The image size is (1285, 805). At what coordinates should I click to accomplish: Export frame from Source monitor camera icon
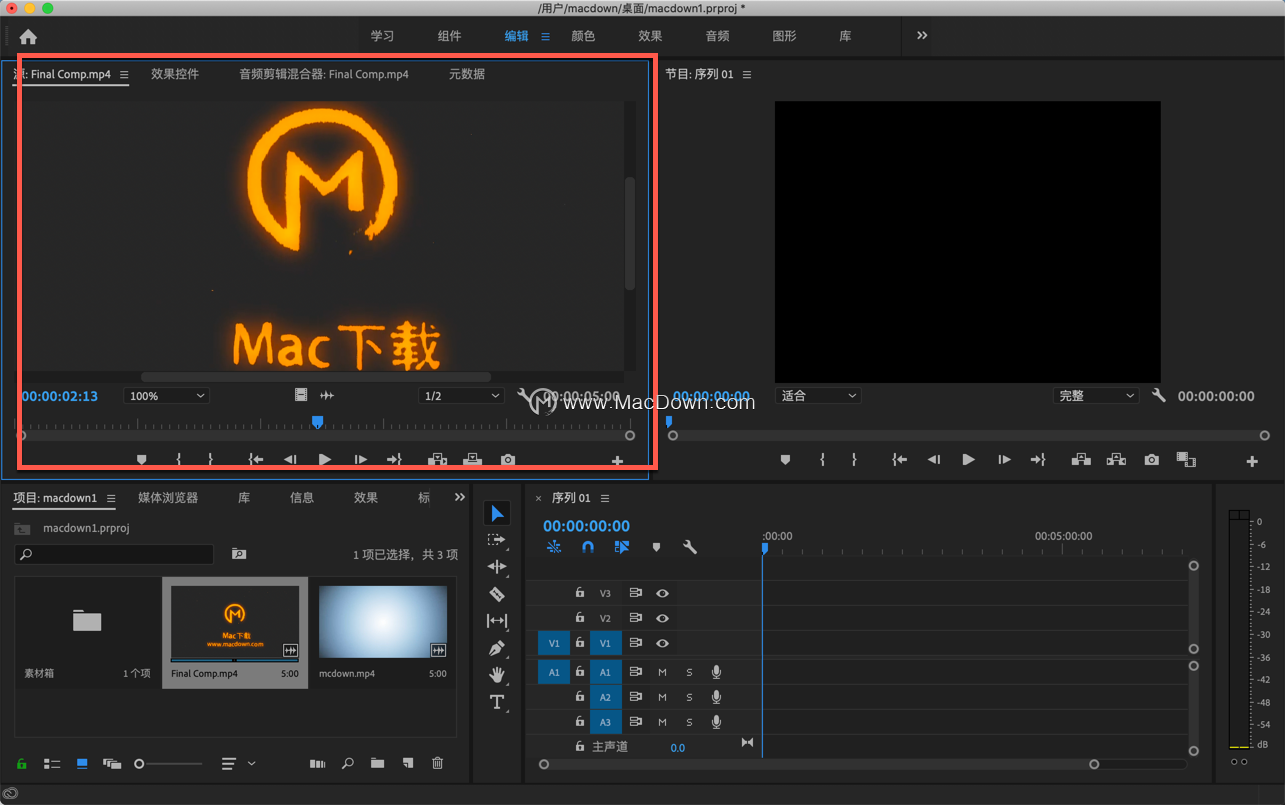[x=508, y=460]
